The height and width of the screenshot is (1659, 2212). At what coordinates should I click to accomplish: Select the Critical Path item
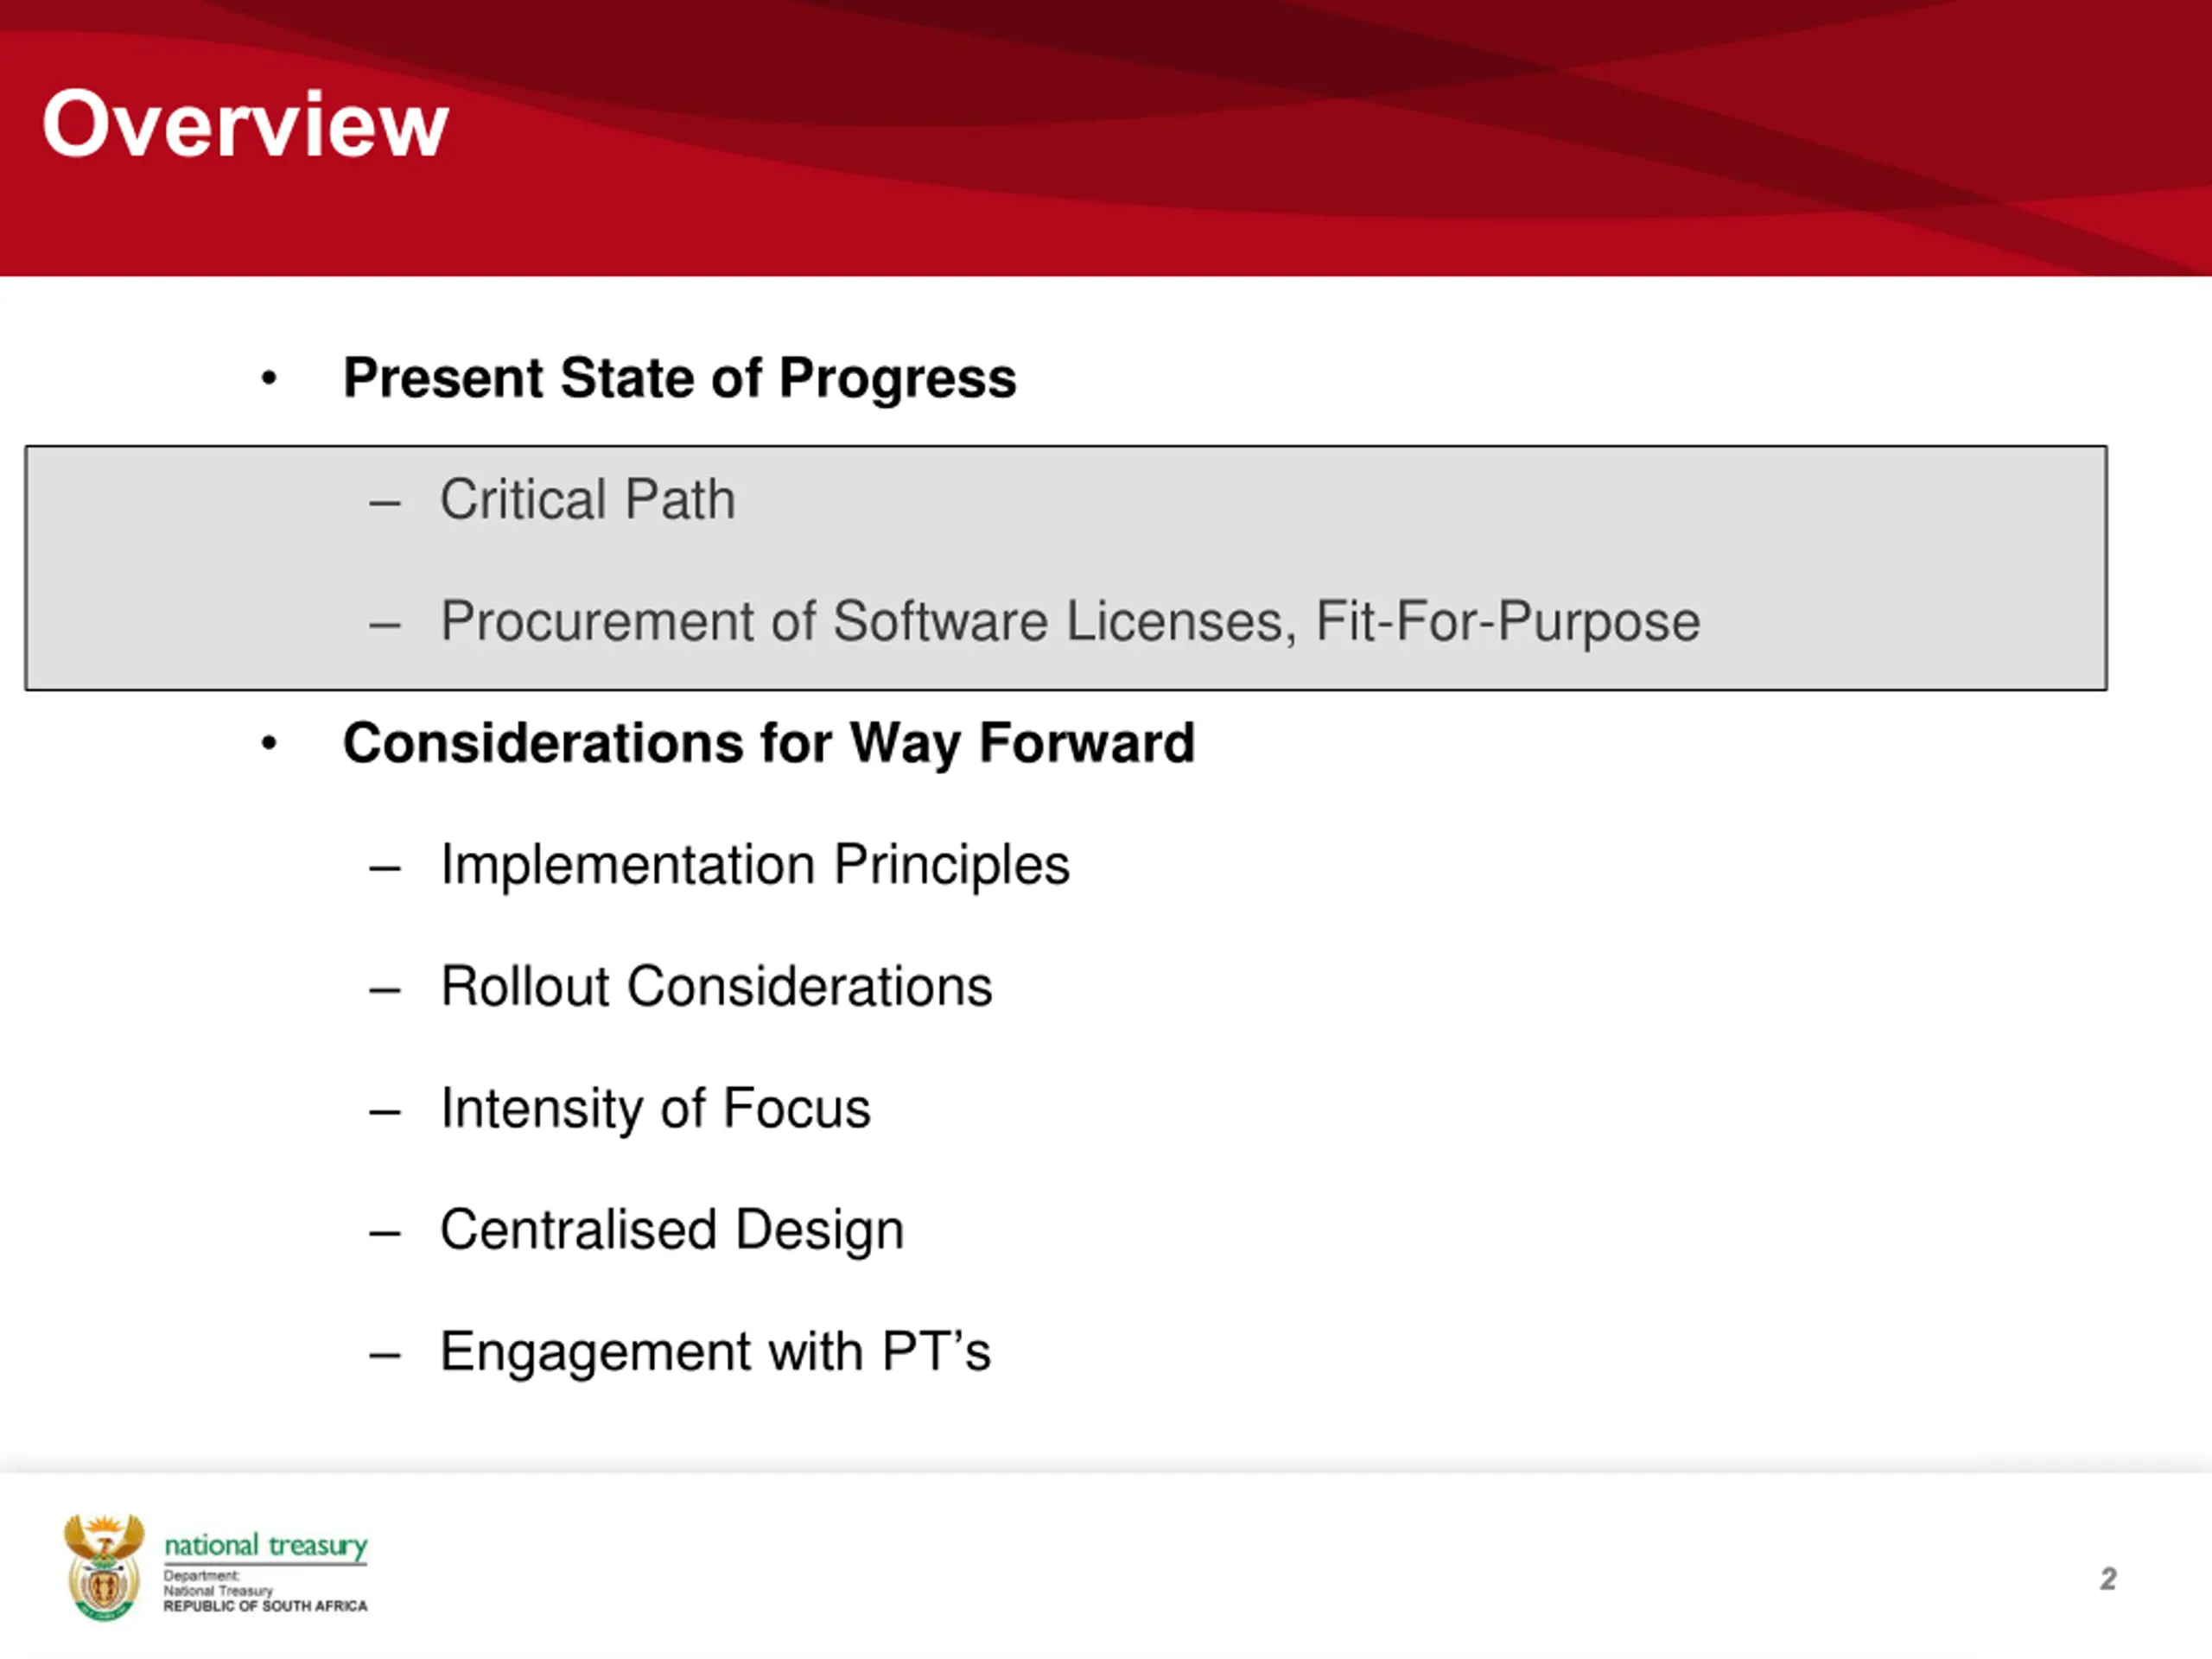(x=588, y=499)
